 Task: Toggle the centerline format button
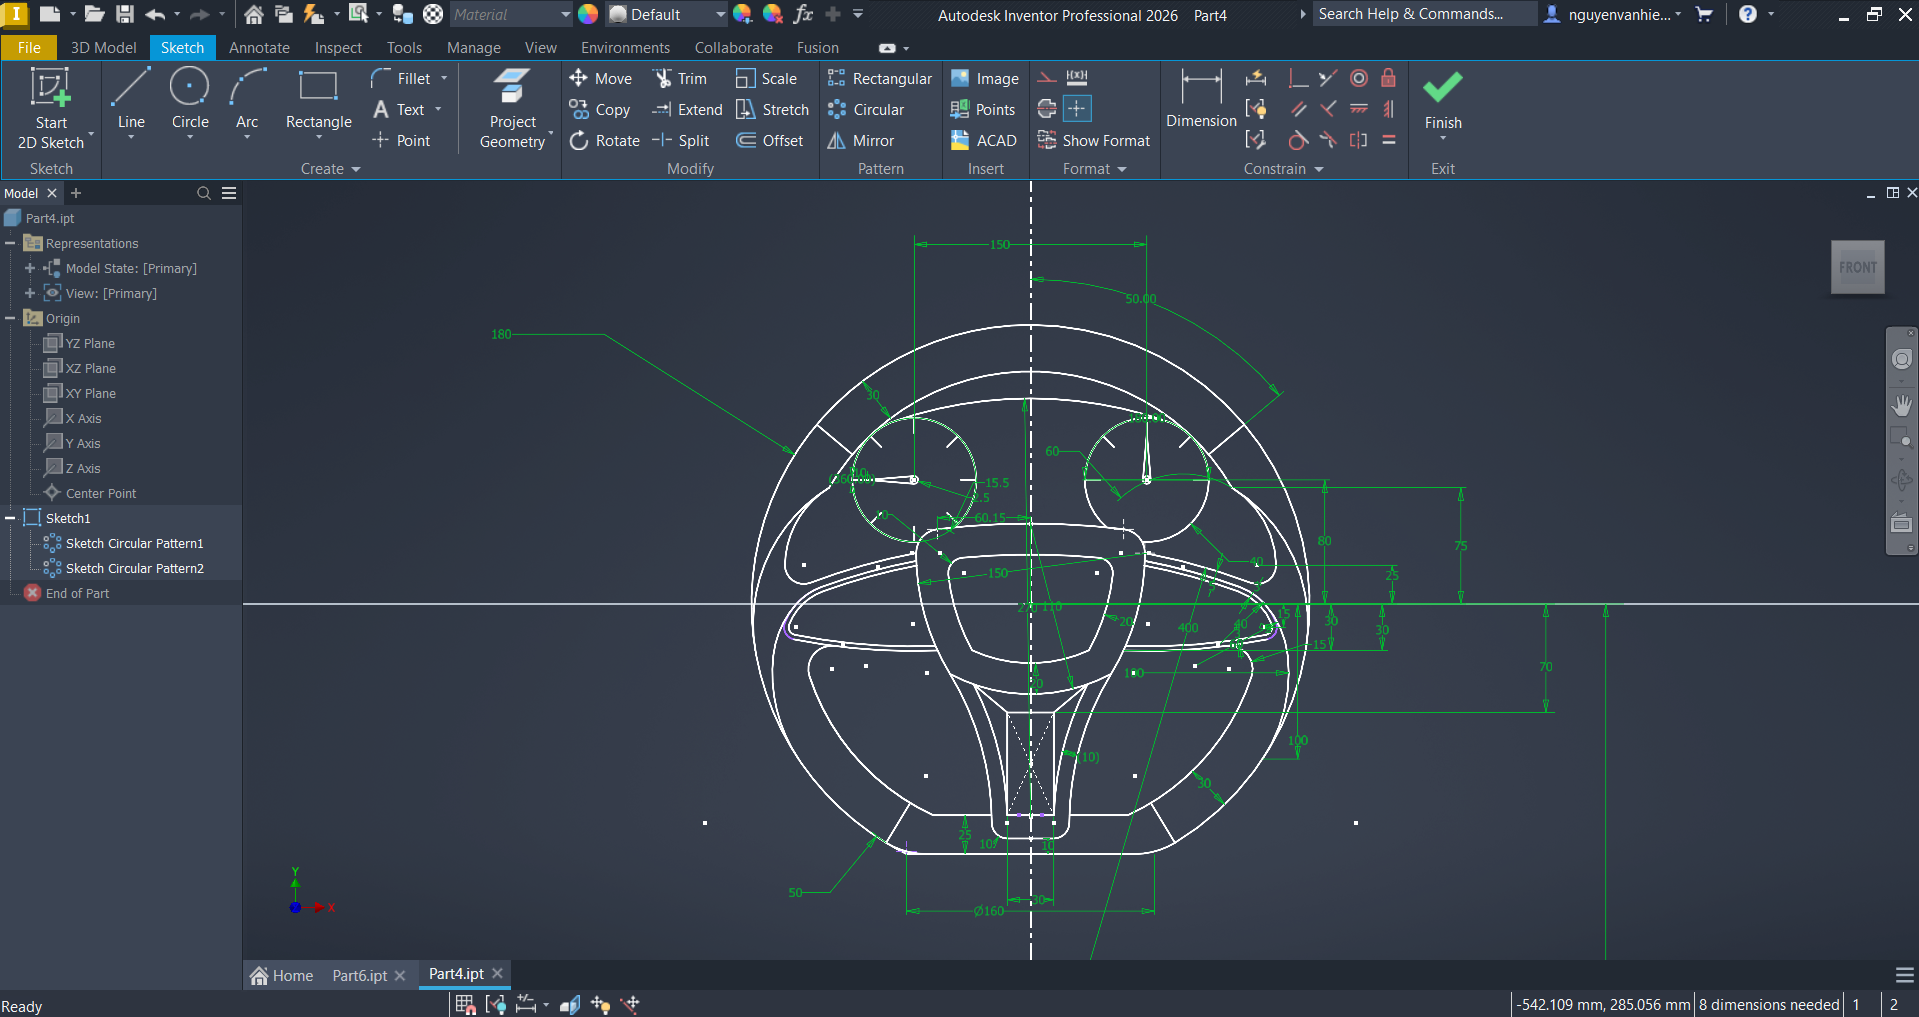click(x=1047, y=109)
